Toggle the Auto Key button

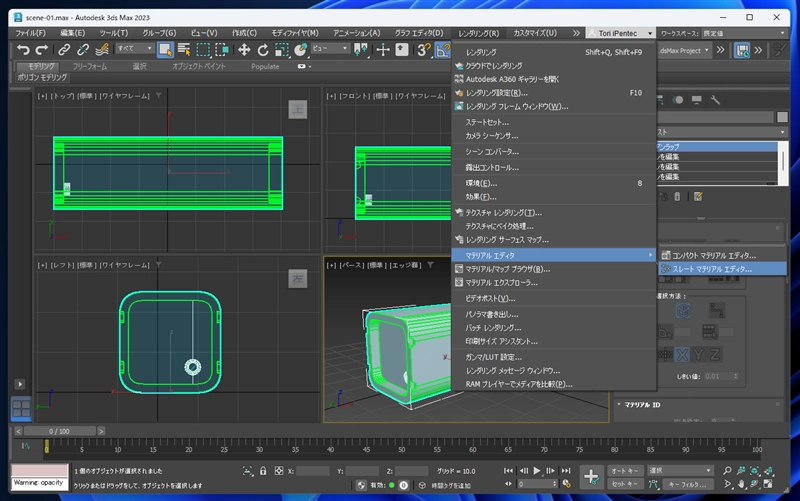coord(625,470)
